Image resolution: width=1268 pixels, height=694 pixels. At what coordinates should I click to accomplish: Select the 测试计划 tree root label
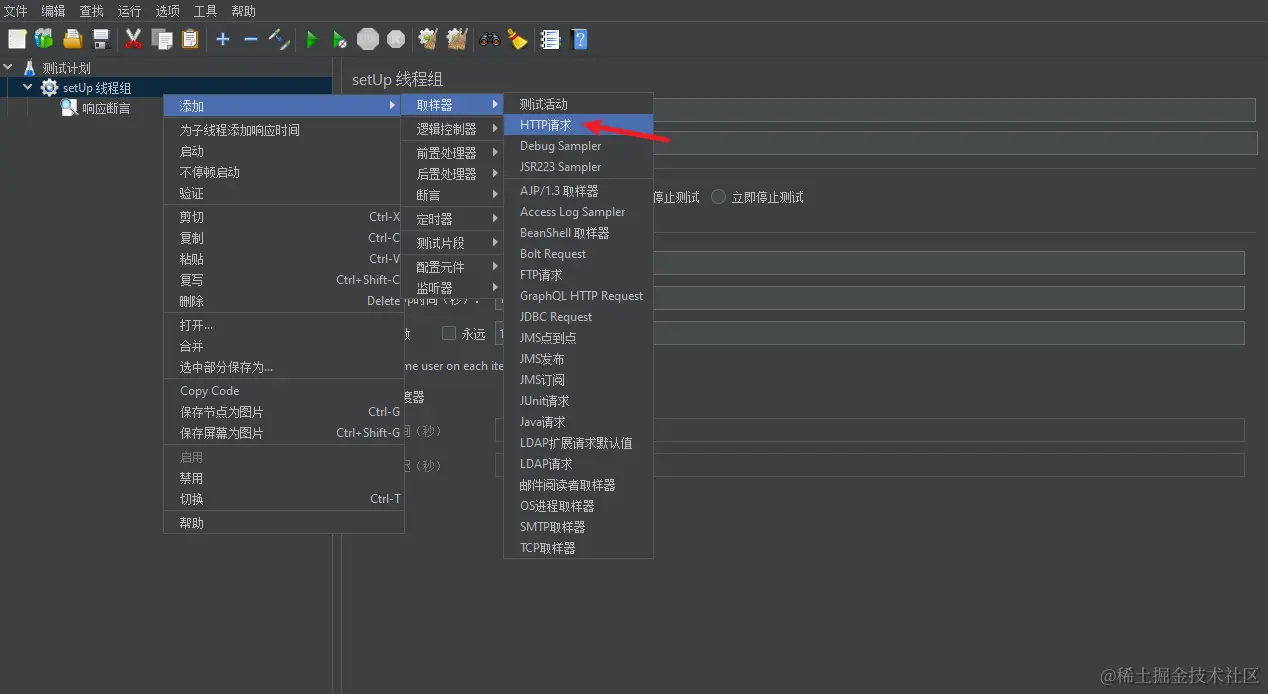(66, 68)
